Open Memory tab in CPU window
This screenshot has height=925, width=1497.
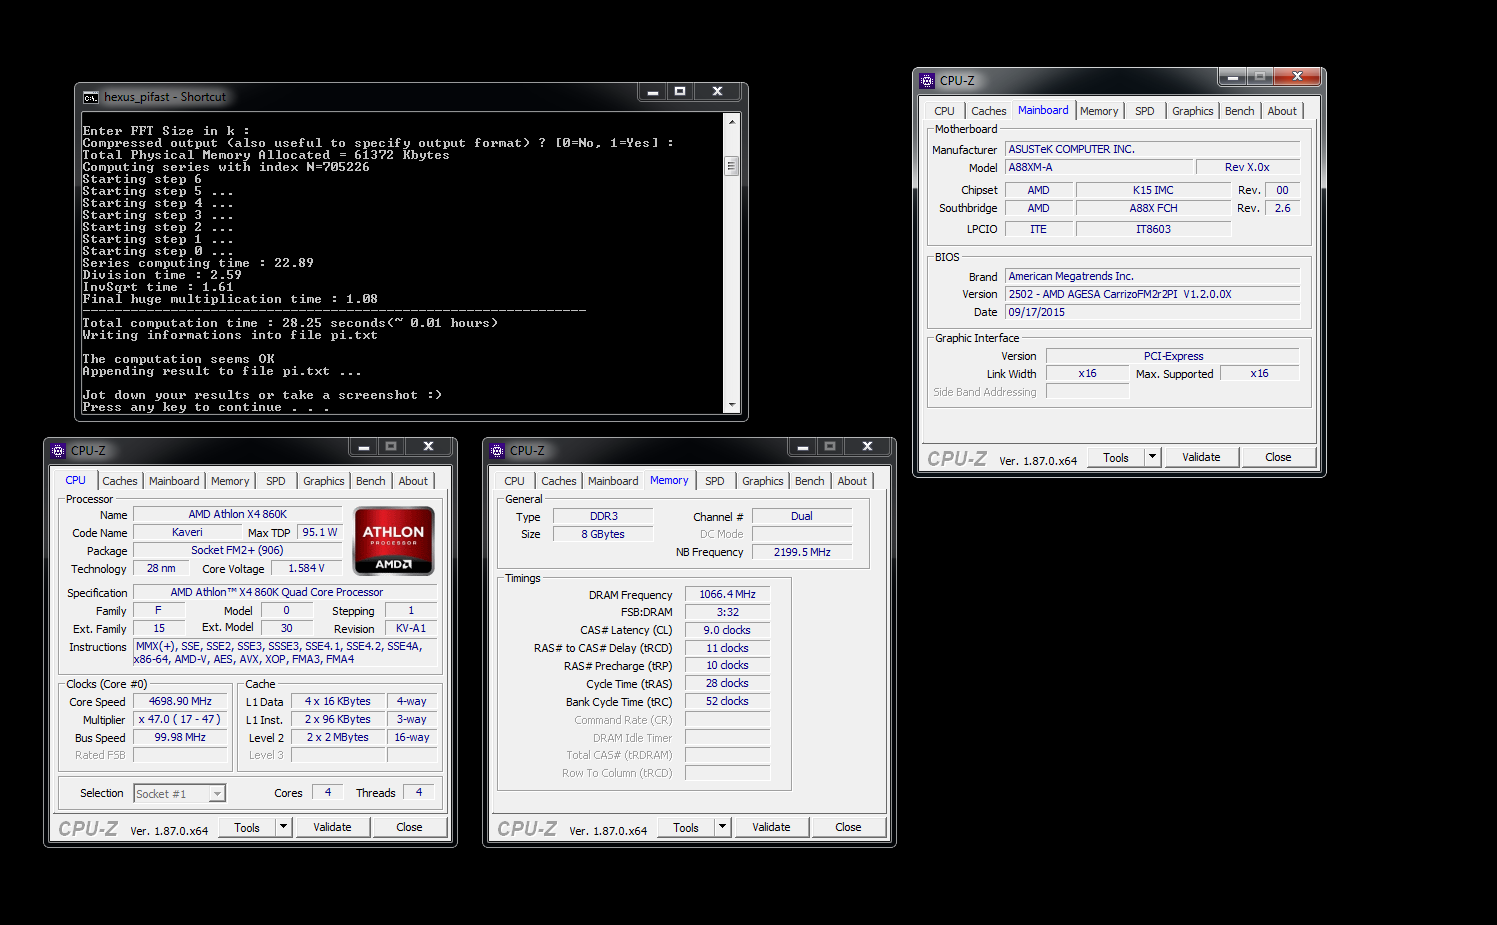pyautogui.click(x=230, y=481)
